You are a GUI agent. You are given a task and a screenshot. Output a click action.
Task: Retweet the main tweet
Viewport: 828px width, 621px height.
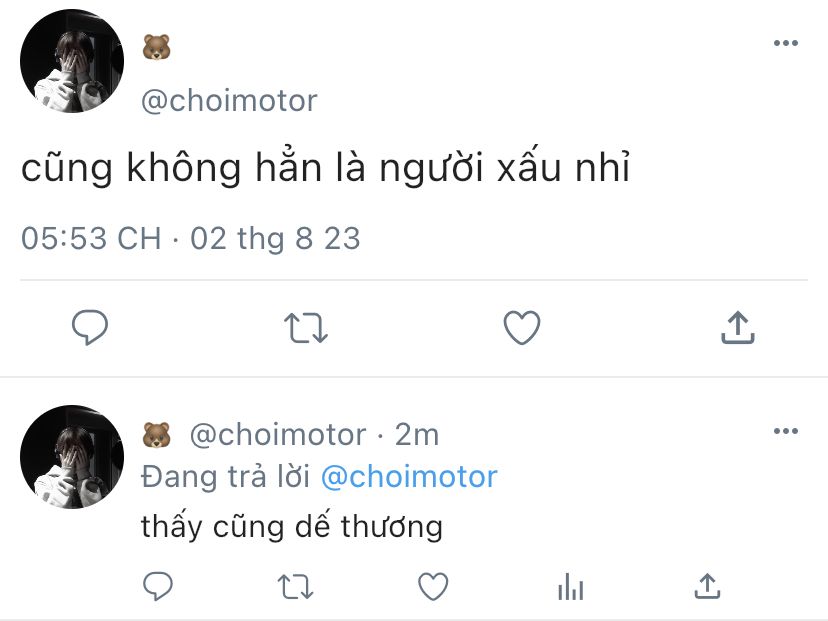306,328
